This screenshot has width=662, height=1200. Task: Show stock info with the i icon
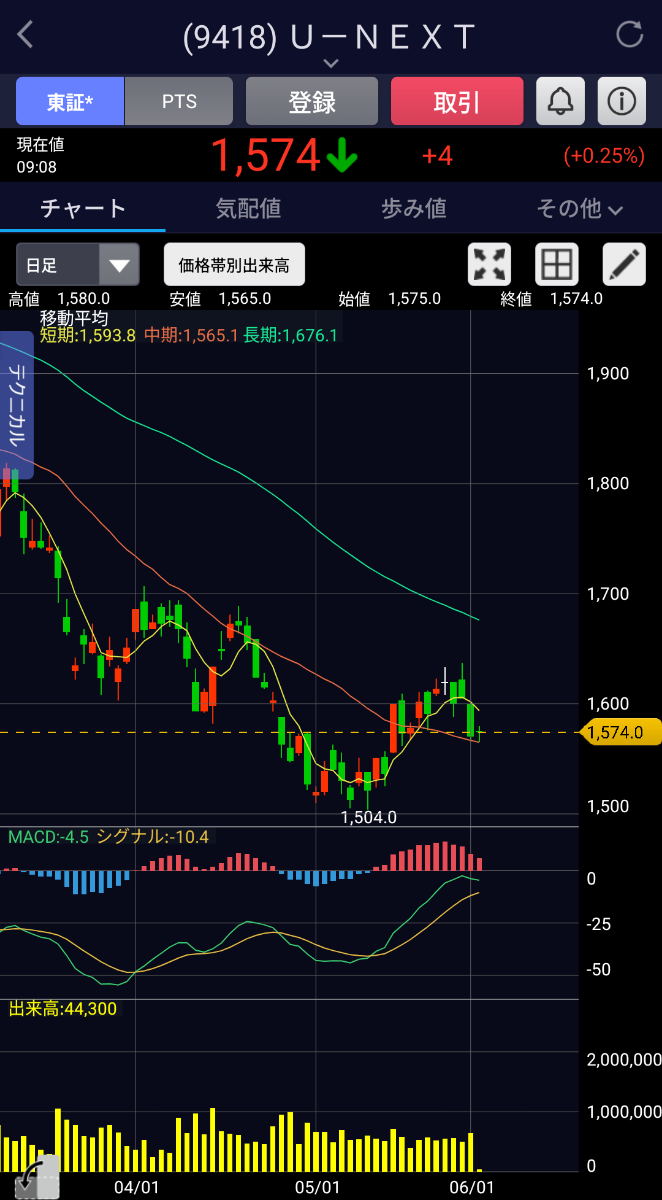[622, 101]
